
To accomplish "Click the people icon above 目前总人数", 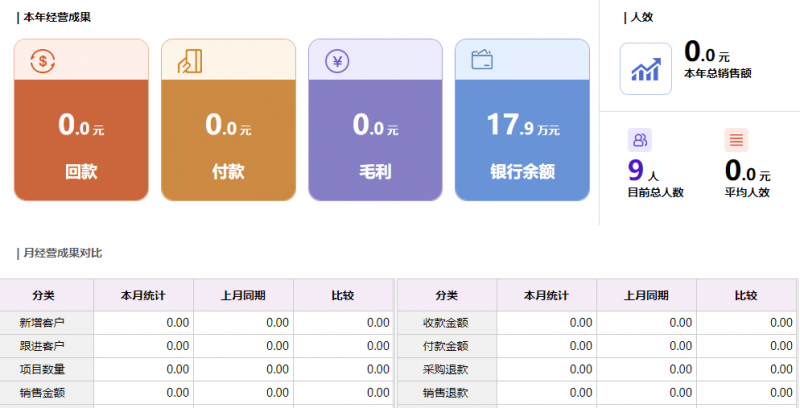I will pos(640,140).
